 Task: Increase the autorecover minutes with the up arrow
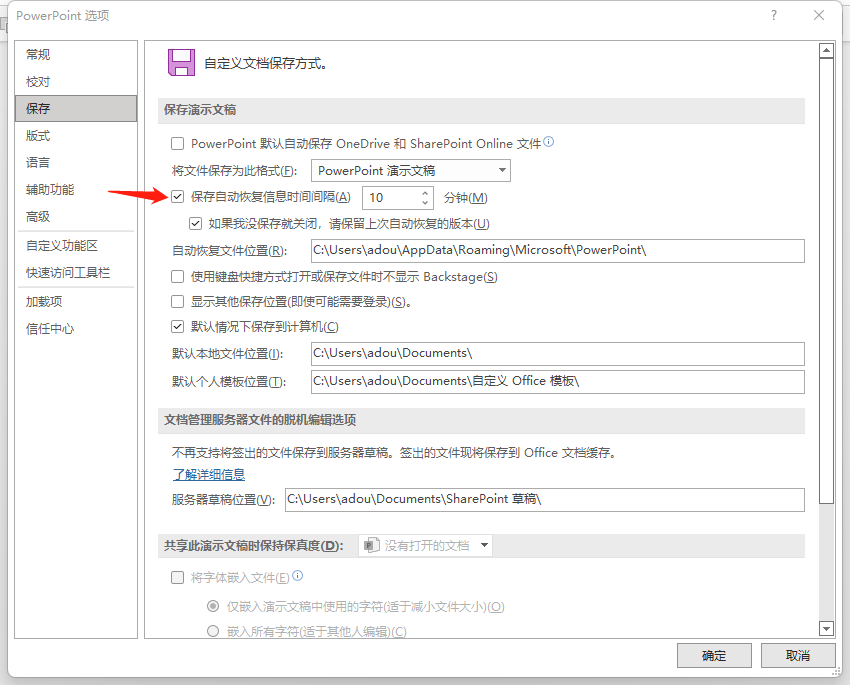(425, 192)
